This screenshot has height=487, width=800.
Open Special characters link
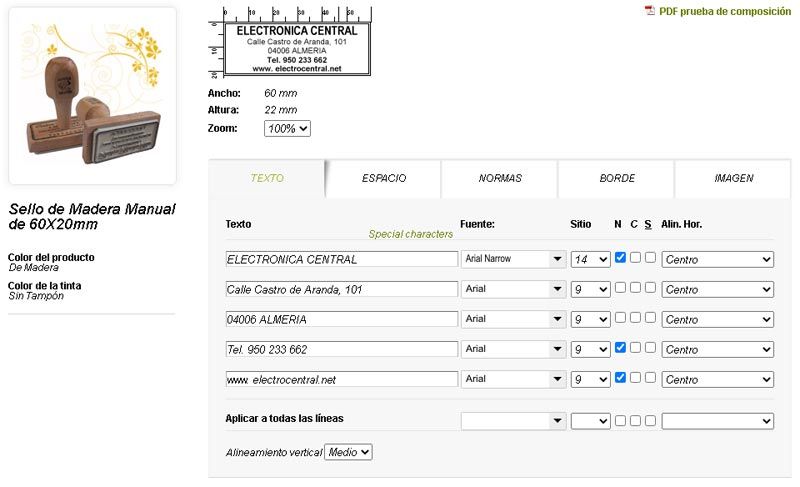[411, 234]
